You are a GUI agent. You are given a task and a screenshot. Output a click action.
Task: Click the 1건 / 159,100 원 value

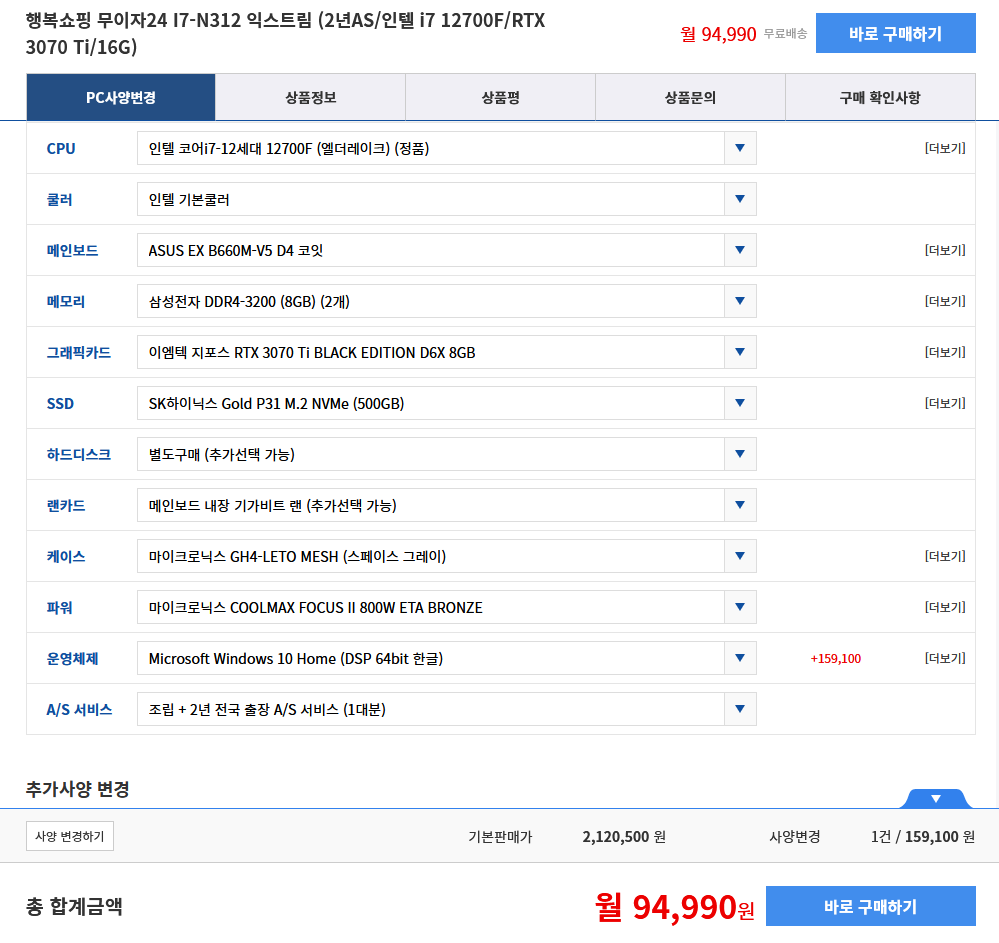tap(923, 837)
